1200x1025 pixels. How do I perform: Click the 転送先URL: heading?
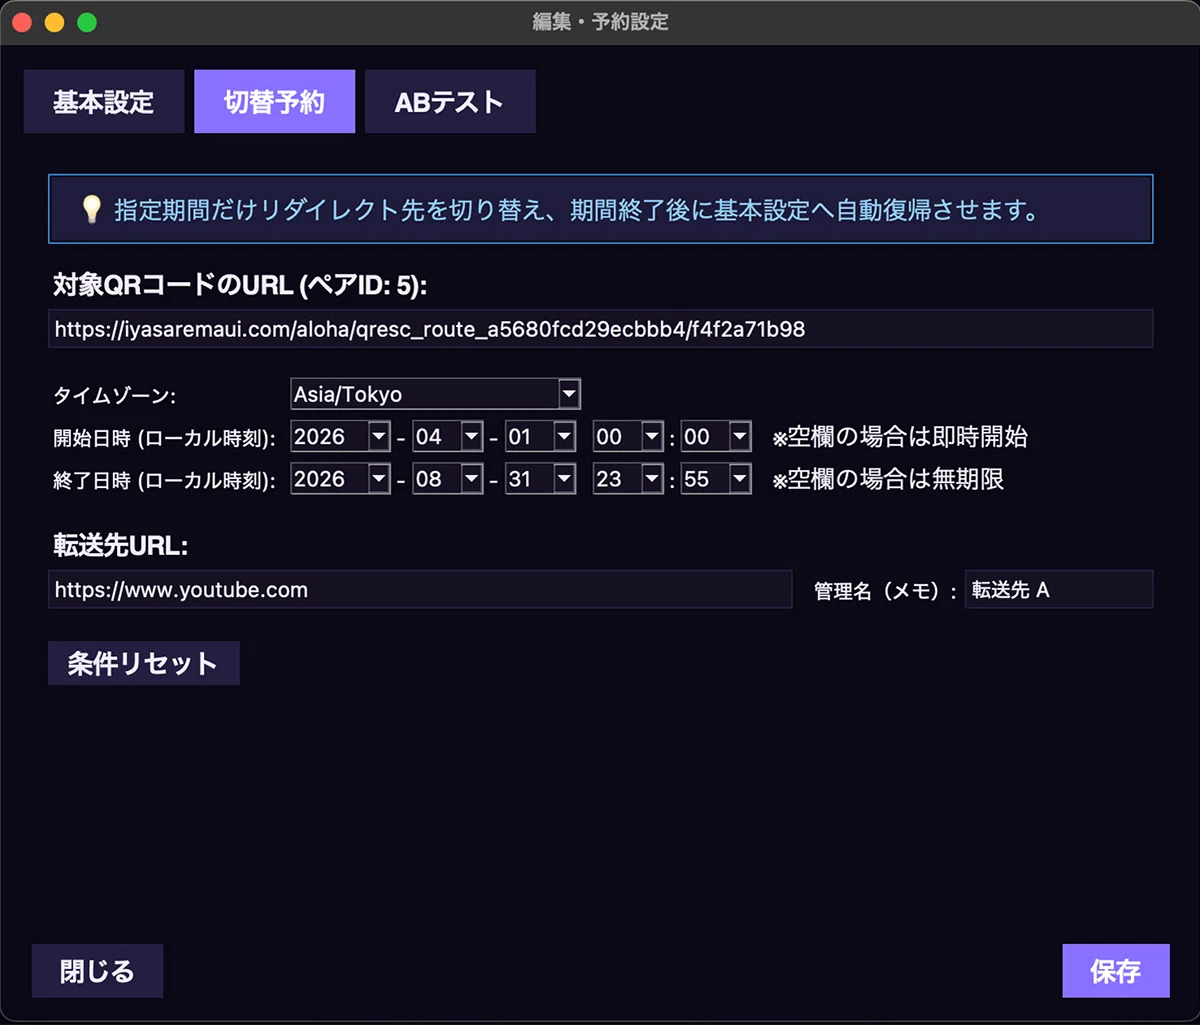120,546
